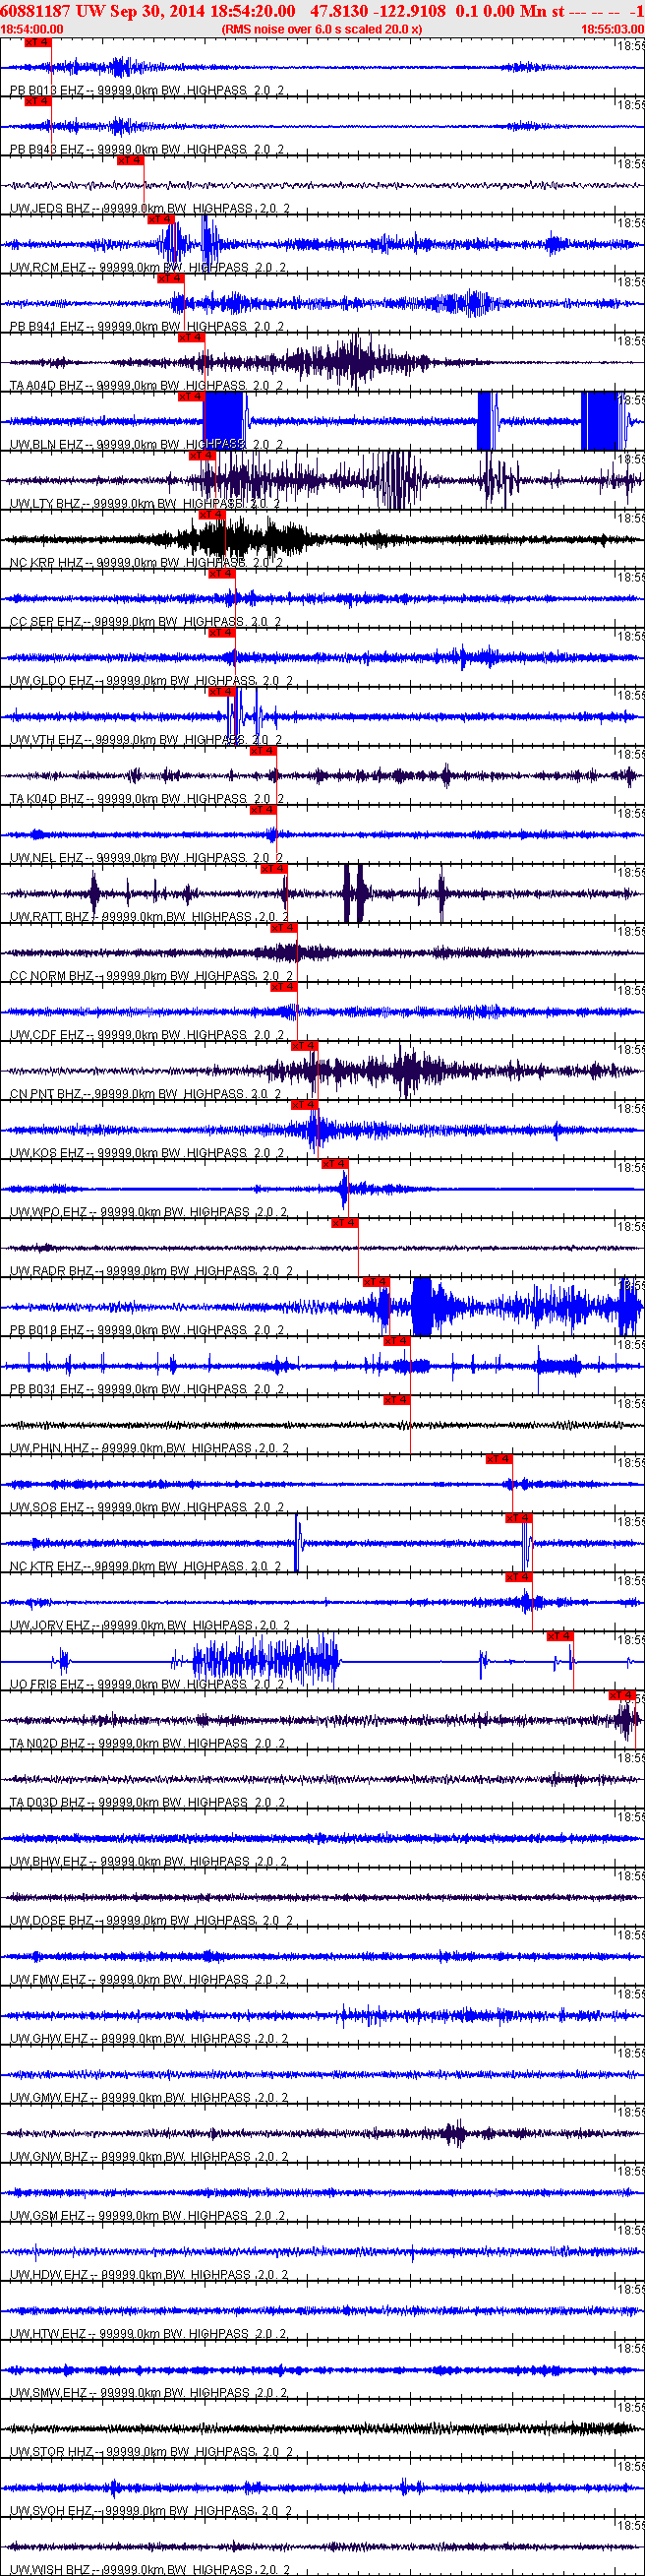Select the red pick flag on PB B013 trace
This screenshot has width=645, height=2576.
37,43
